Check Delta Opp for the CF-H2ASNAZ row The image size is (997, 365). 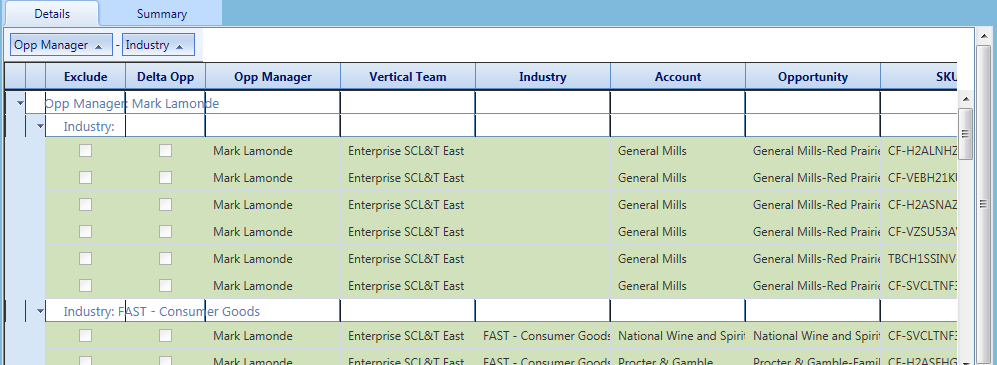click(165, 204)
